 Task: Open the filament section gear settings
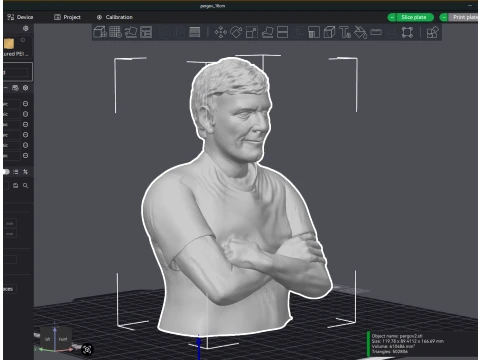pos(26,88)
